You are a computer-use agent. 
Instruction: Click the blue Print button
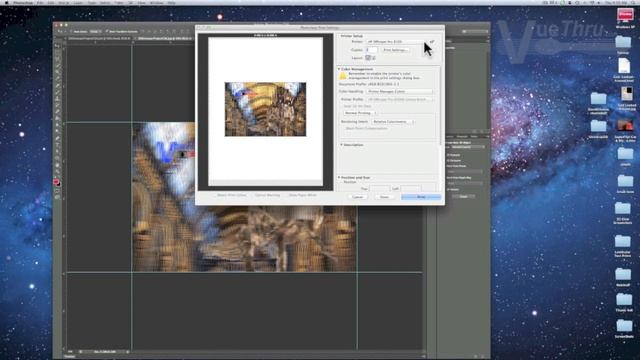(421, 197)
